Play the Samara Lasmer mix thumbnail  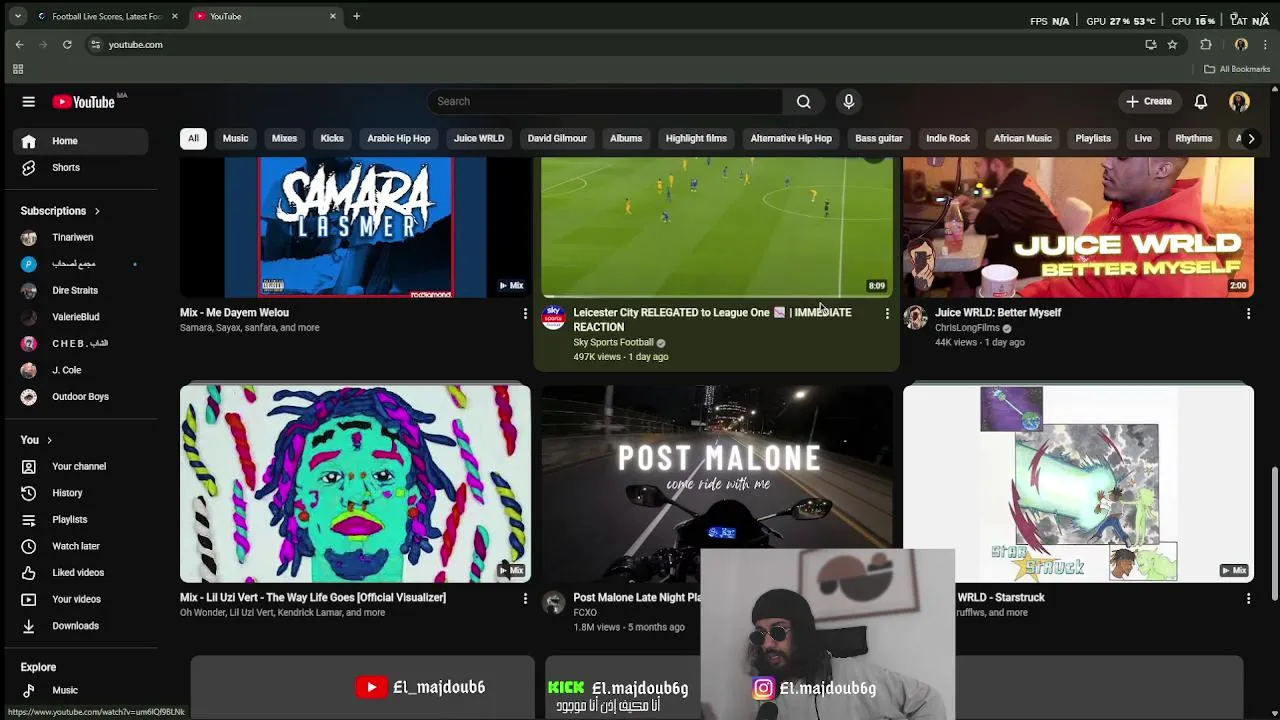(355, 227)
